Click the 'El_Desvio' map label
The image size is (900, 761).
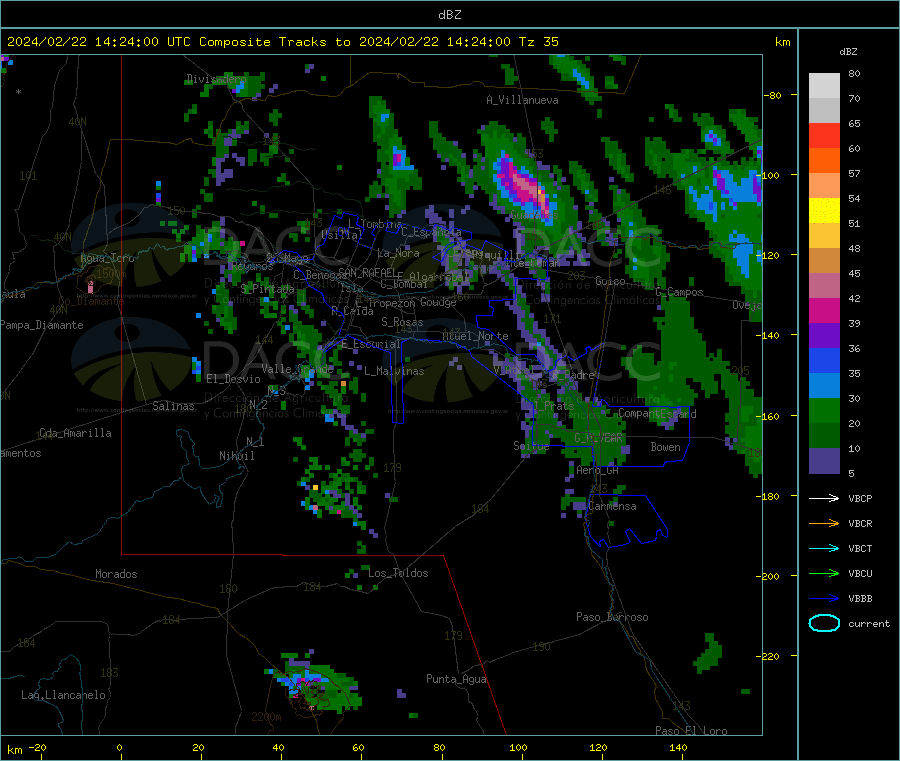click(x=234, y=379)
